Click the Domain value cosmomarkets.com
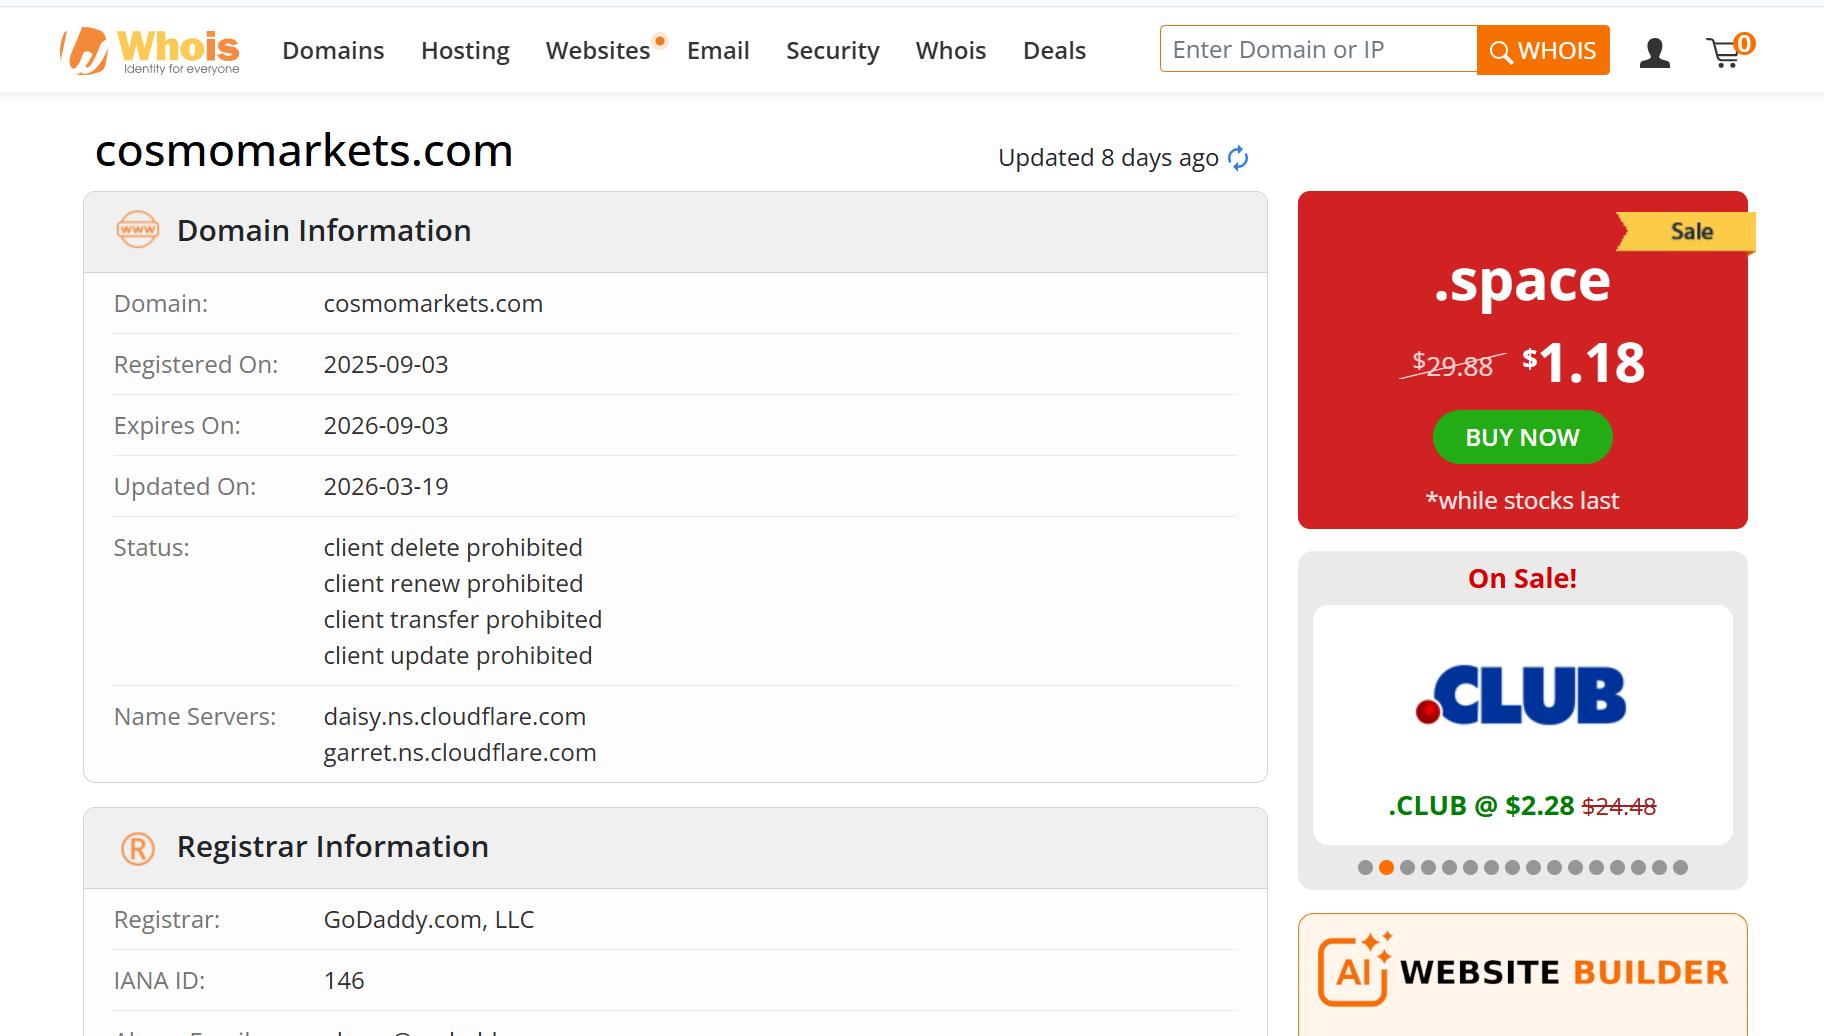Screen dimensions: 1824x1036 pyautogui.click(x=433, y=303)
